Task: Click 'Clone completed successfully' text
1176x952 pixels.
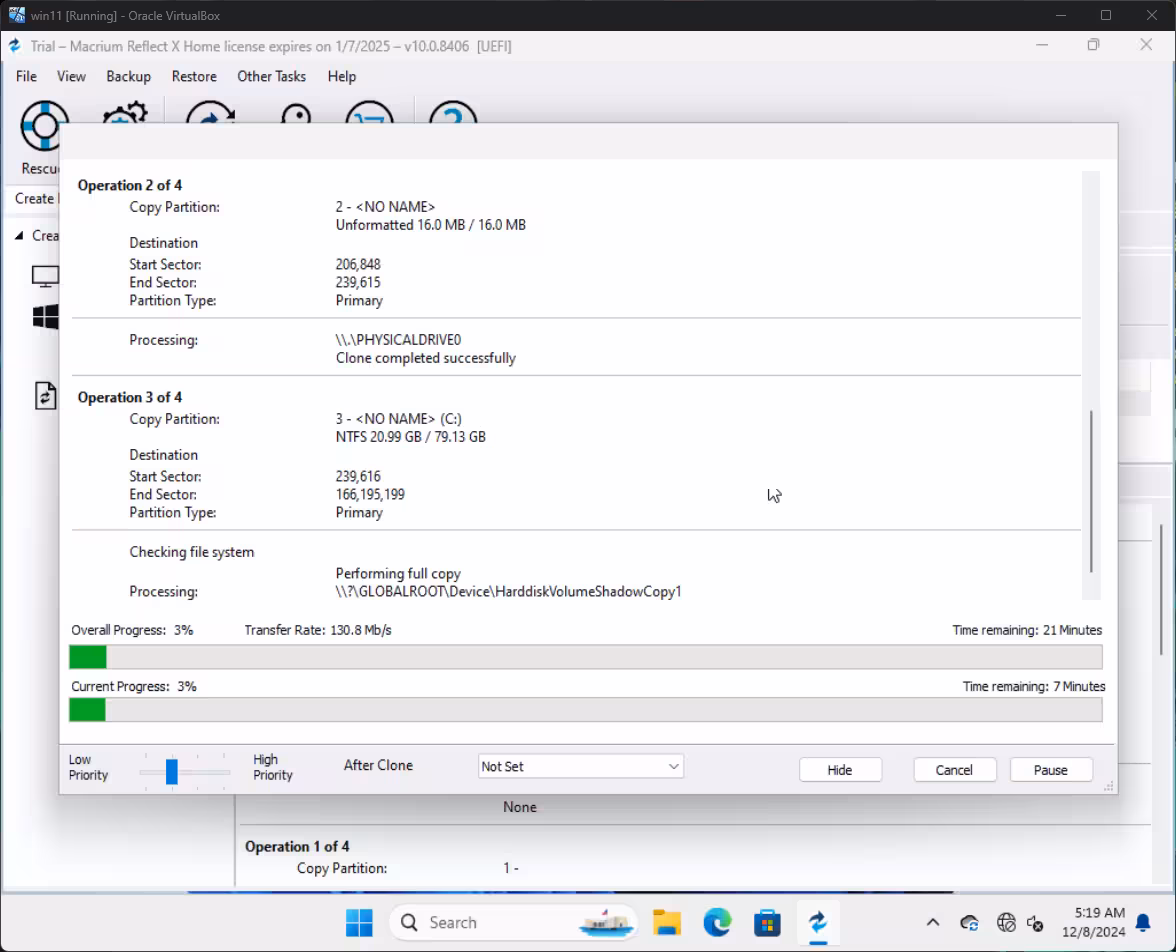Action: [425, 358]
